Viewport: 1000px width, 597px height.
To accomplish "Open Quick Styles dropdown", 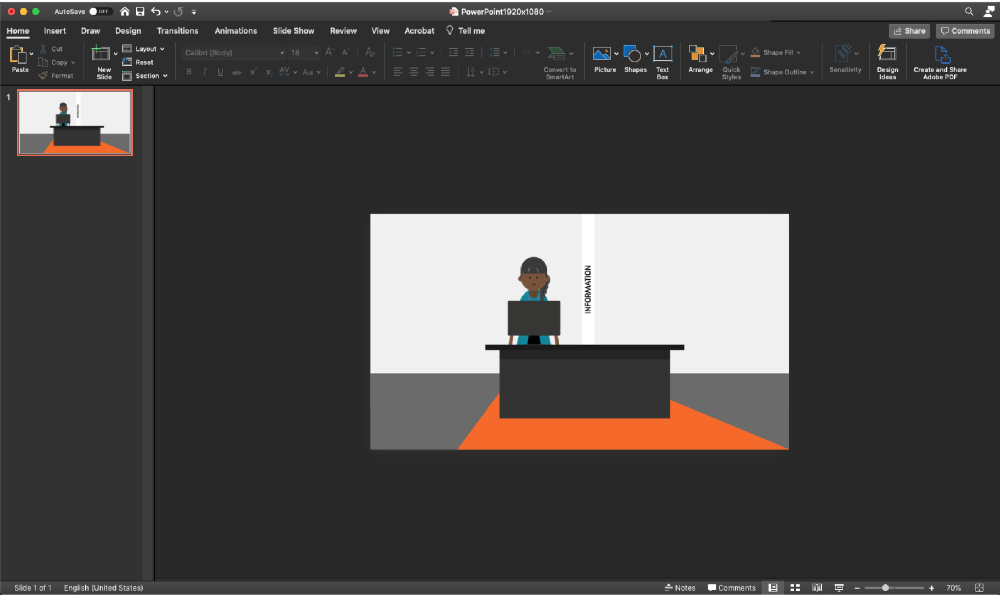I will 732,63.
